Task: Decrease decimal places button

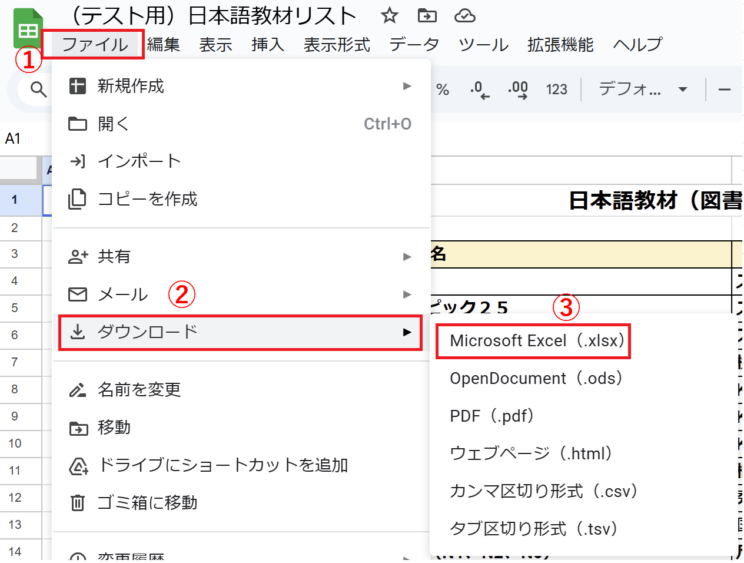Action: pyautogui.click(x=480, y=90)
